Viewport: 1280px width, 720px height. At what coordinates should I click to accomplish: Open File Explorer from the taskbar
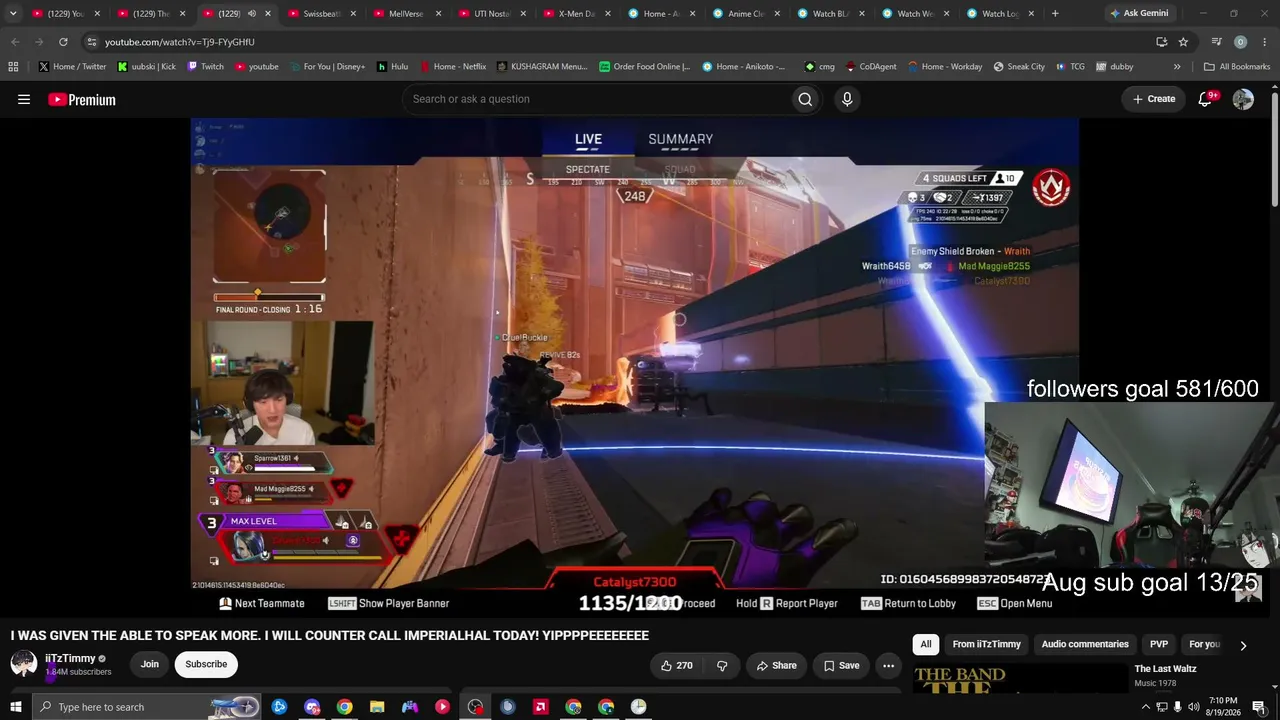pos(377,707)
